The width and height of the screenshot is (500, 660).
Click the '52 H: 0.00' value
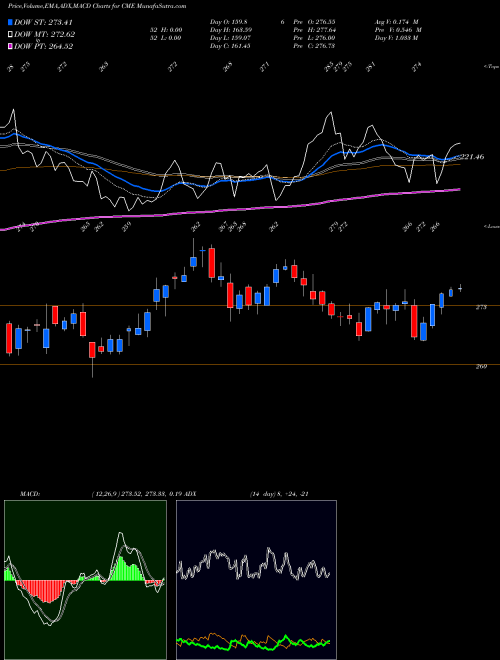pos(167,30)
